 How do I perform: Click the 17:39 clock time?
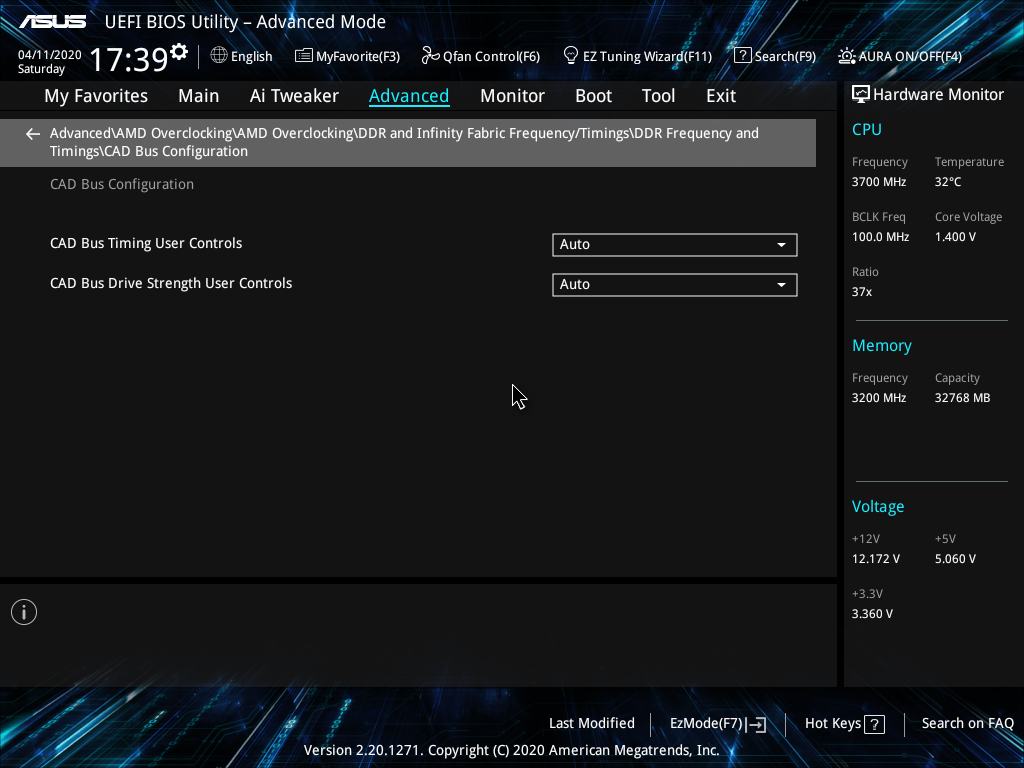point(129,59)
